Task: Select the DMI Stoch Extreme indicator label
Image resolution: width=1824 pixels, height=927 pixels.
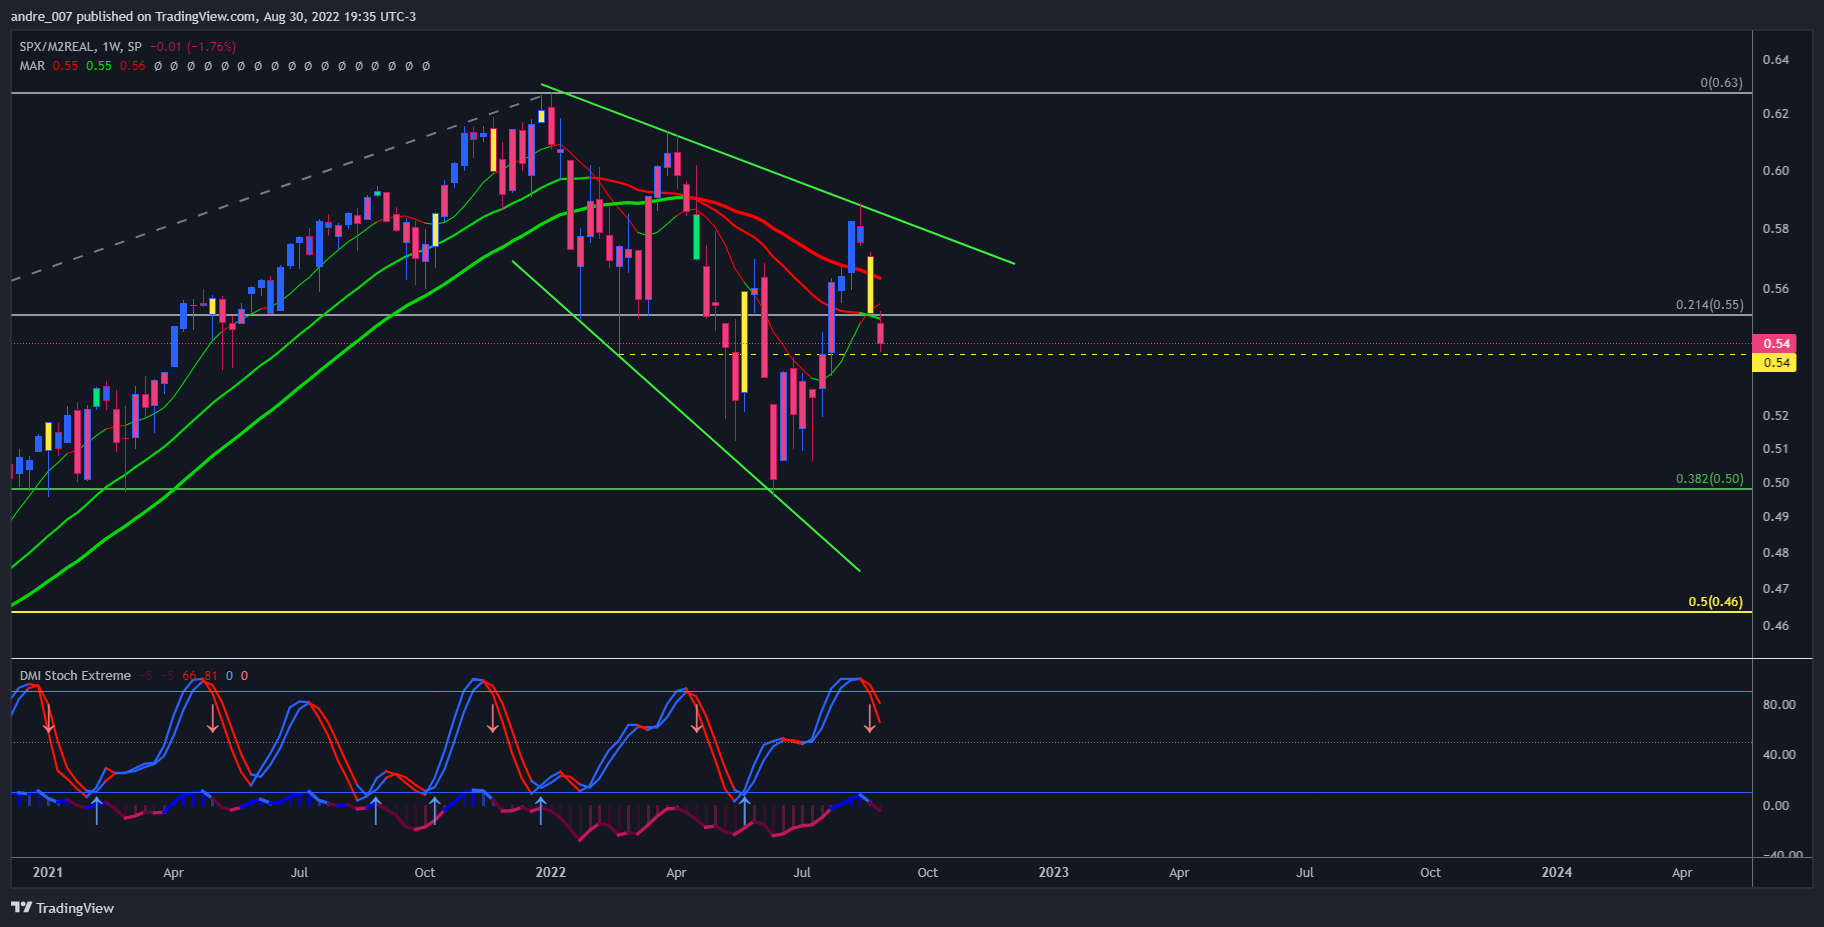Action: pyautogui.click(x=75, y=676)
